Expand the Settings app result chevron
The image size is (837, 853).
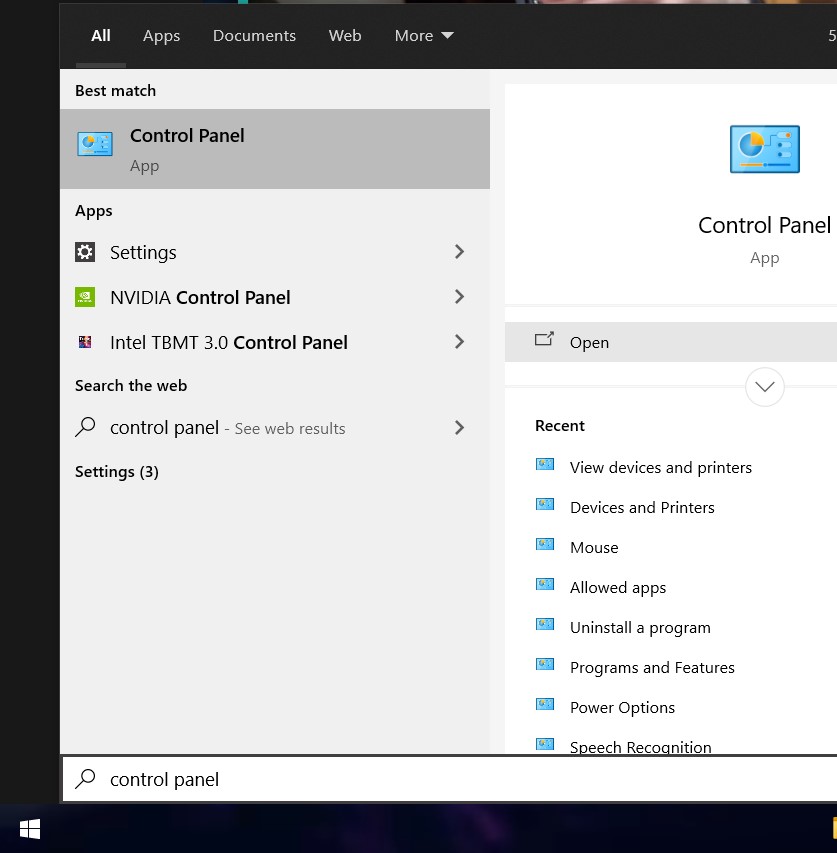pyautogui.click(x=460, y=252)
